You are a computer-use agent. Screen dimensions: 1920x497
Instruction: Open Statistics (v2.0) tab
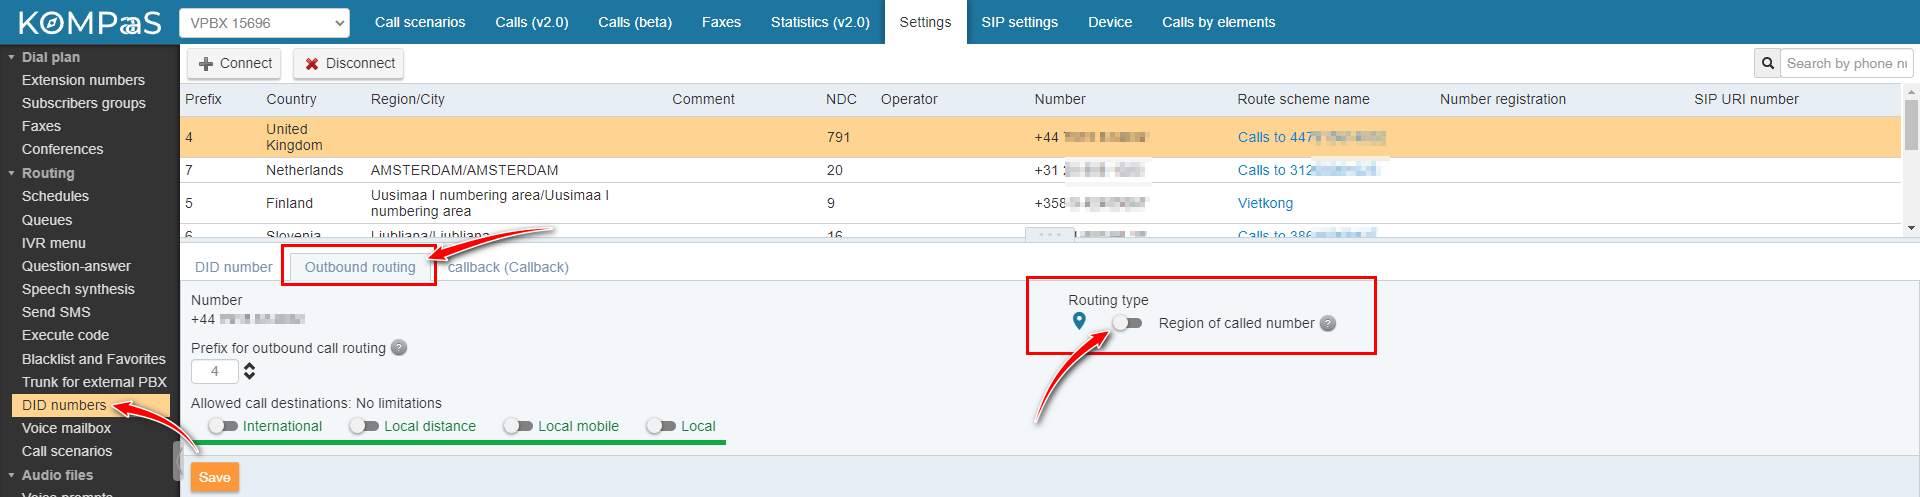[x=820, y=22]
